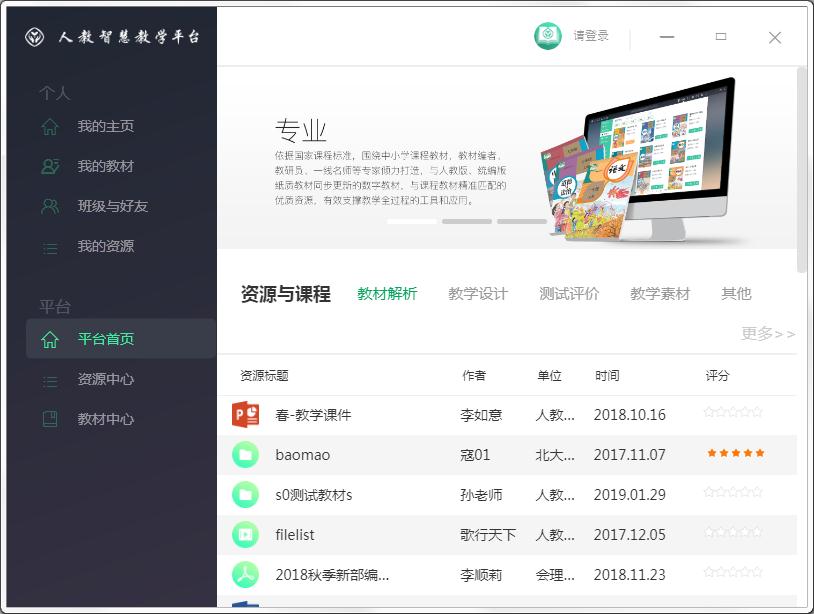Click the date 2017.12.05
Image resolution: width=814 pixels, height=614 pixels.
pyautogui.click(x=630, y=535)
